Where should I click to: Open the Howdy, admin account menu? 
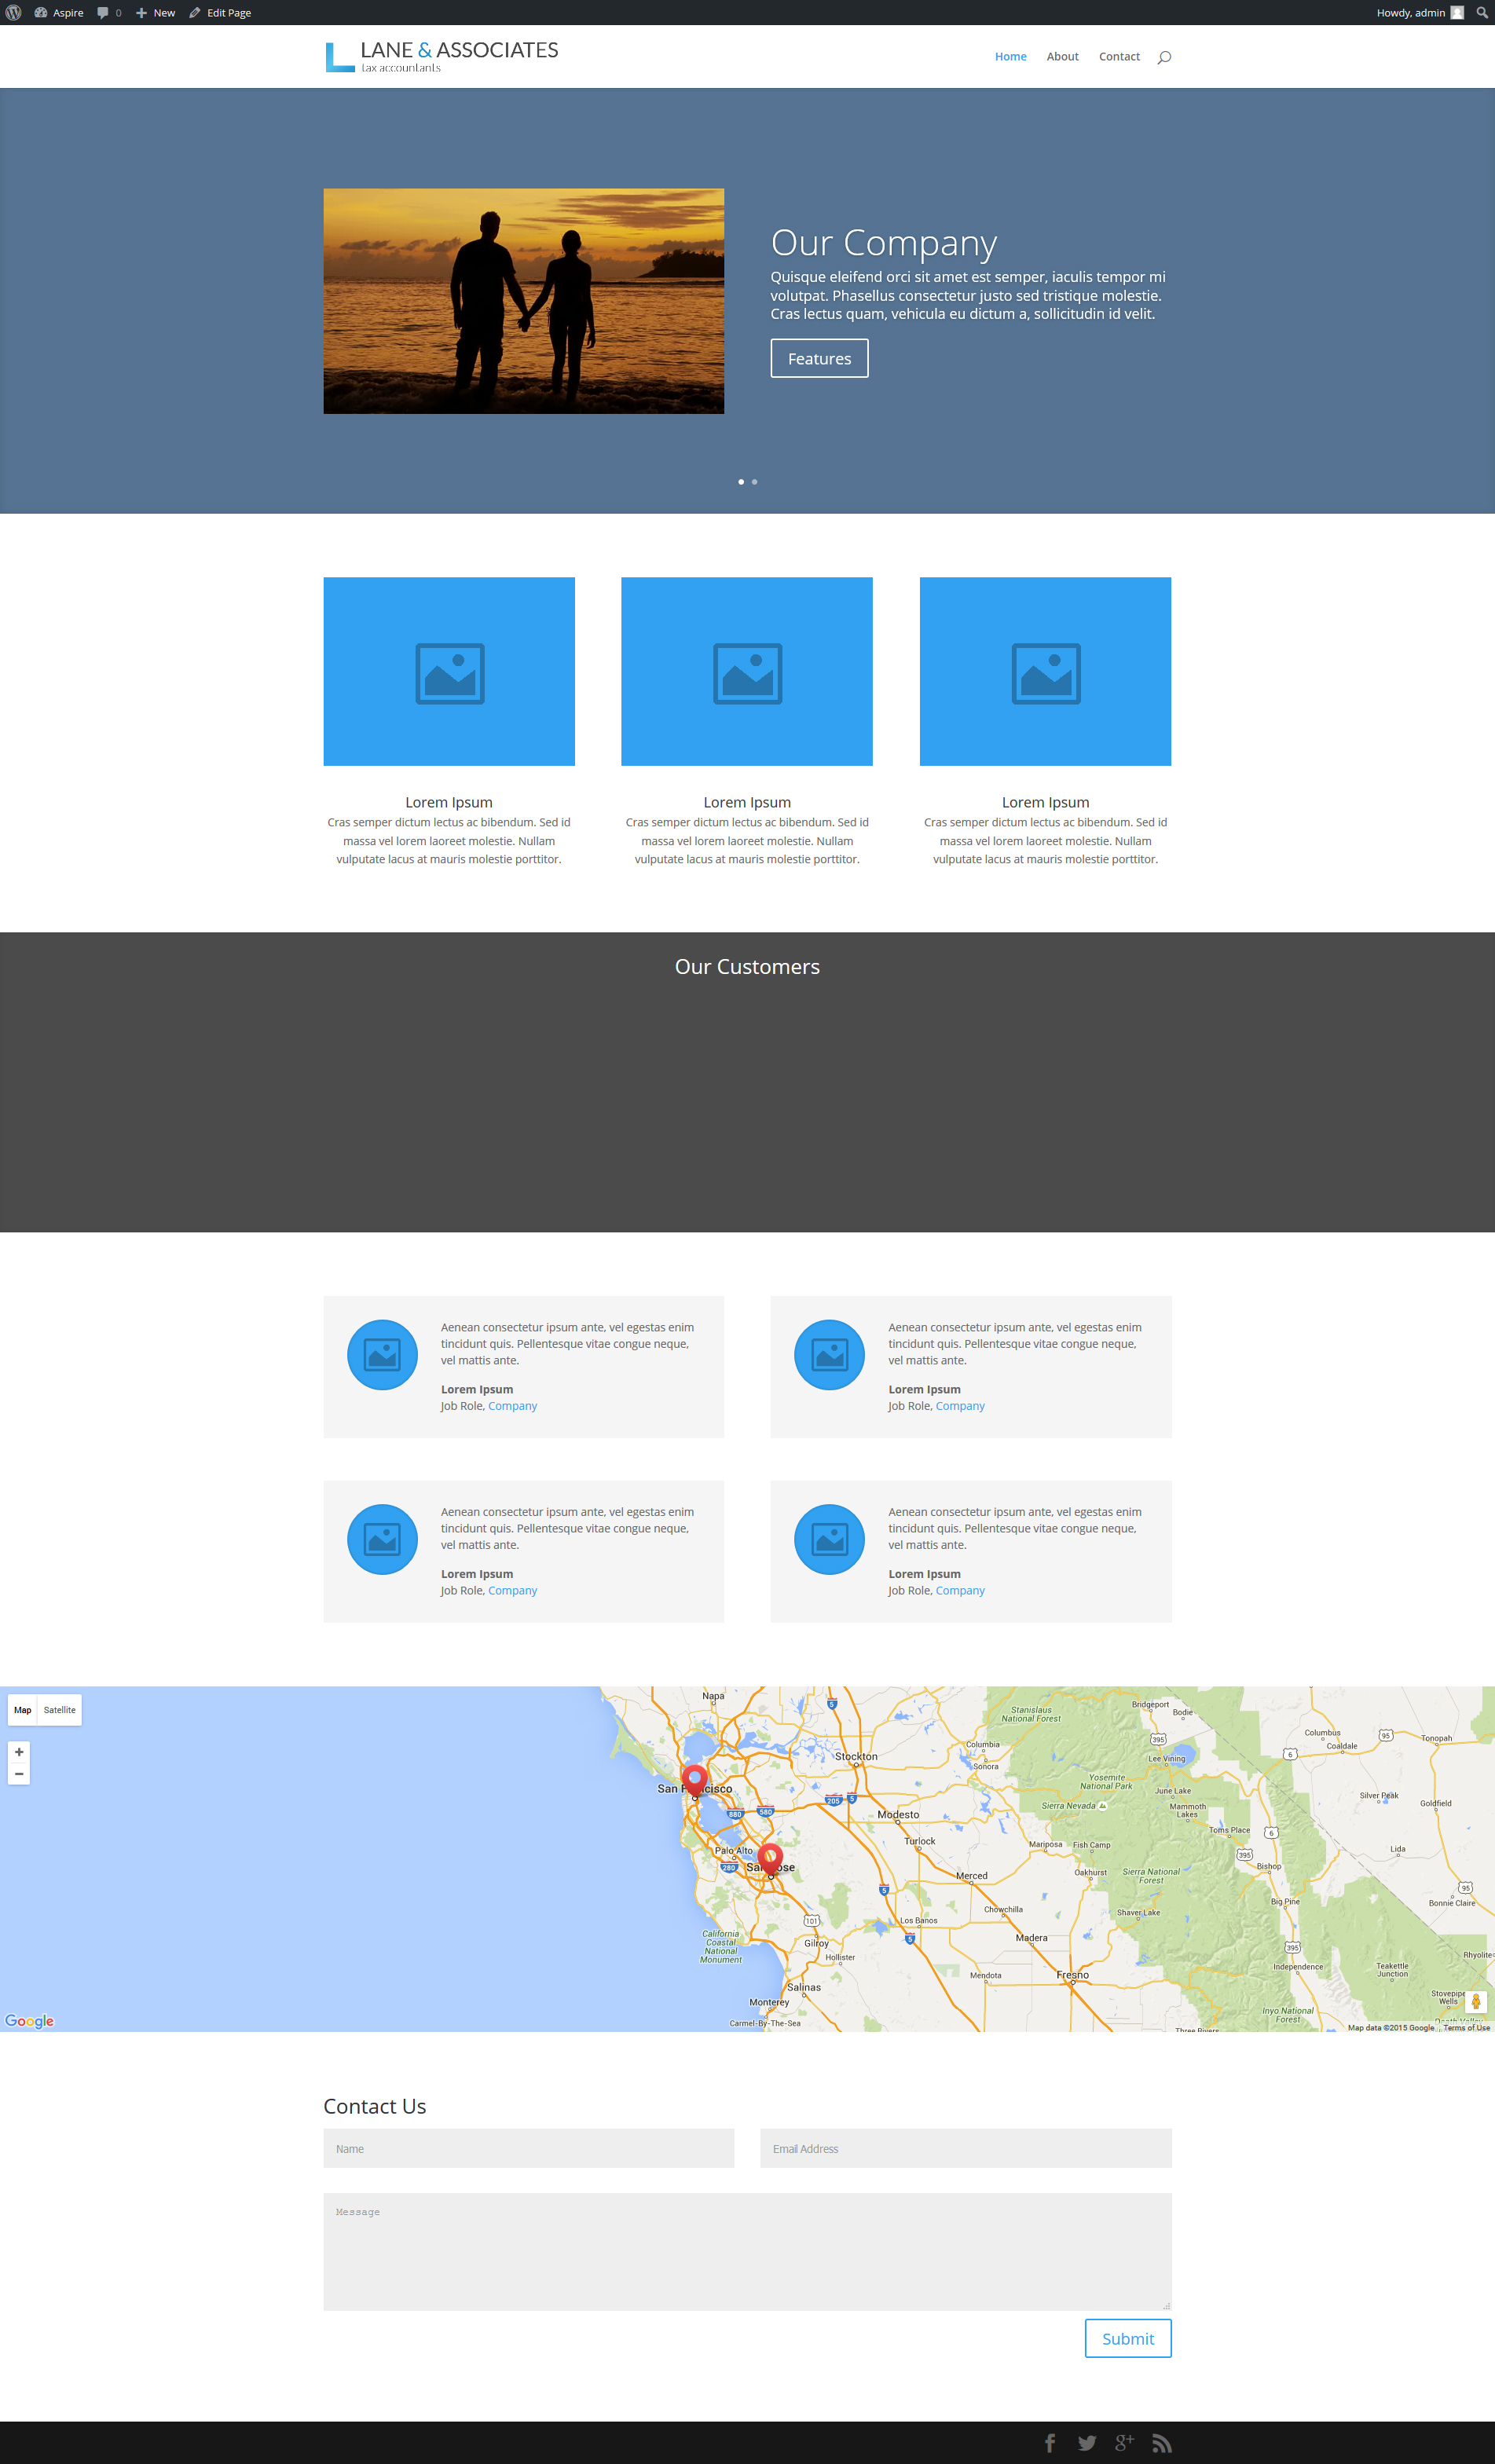[1420, 13]
